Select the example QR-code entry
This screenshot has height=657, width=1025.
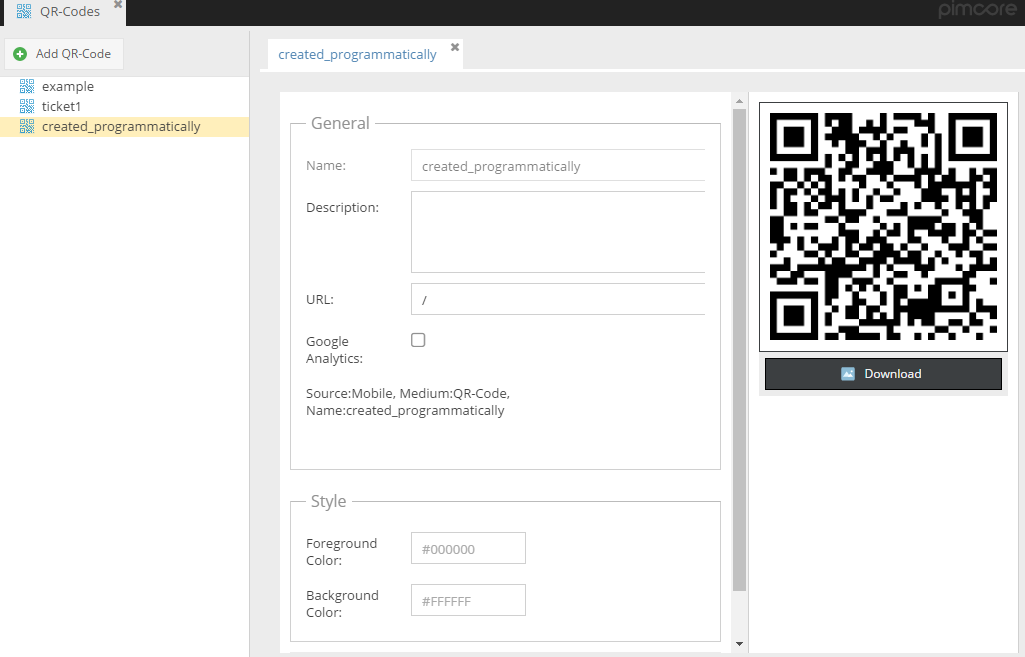(67, 87)
